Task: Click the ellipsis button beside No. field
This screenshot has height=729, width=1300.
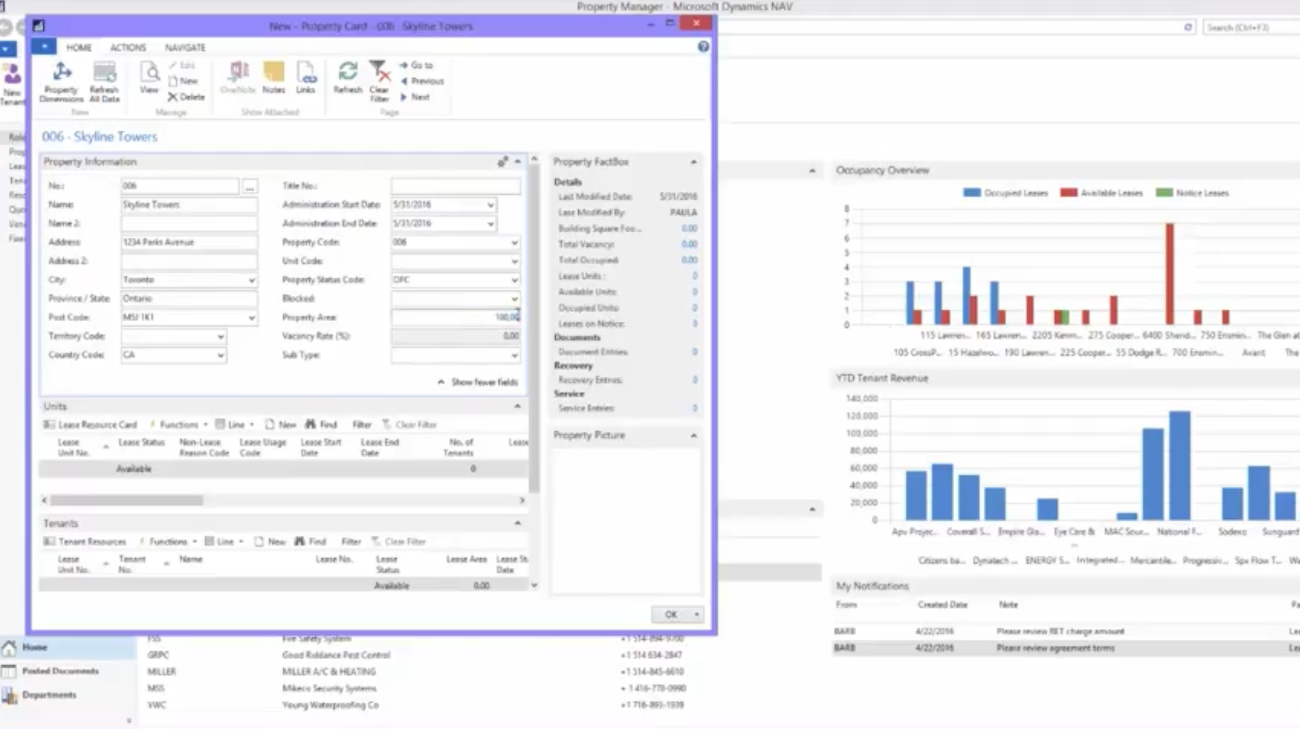Action: tap(250, 186)
